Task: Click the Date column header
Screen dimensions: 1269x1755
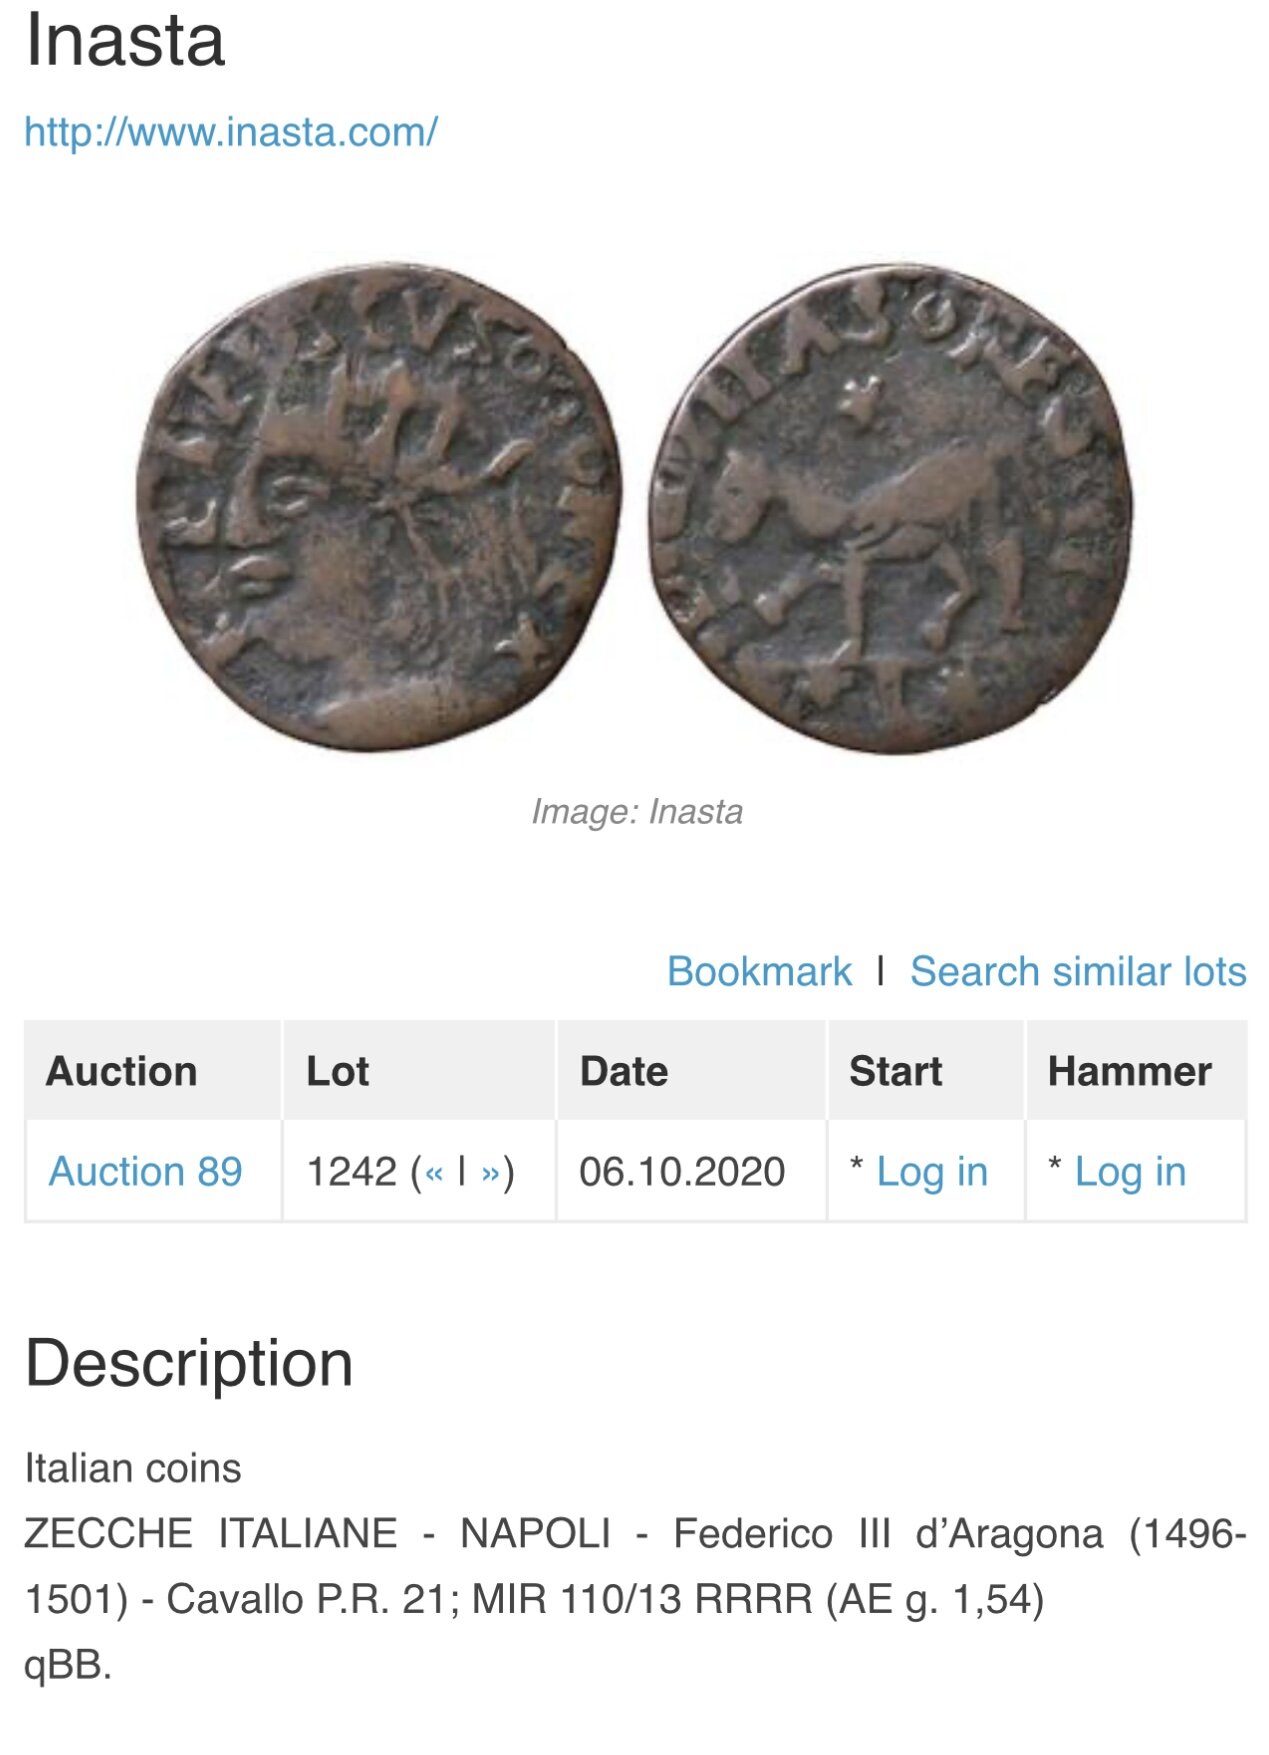Action: coord(624,1071)
